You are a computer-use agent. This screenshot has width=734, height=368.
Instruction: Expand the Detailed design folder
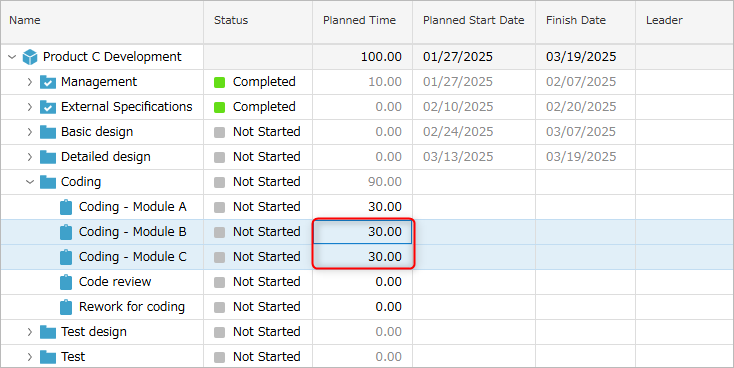tap(29, 157)
